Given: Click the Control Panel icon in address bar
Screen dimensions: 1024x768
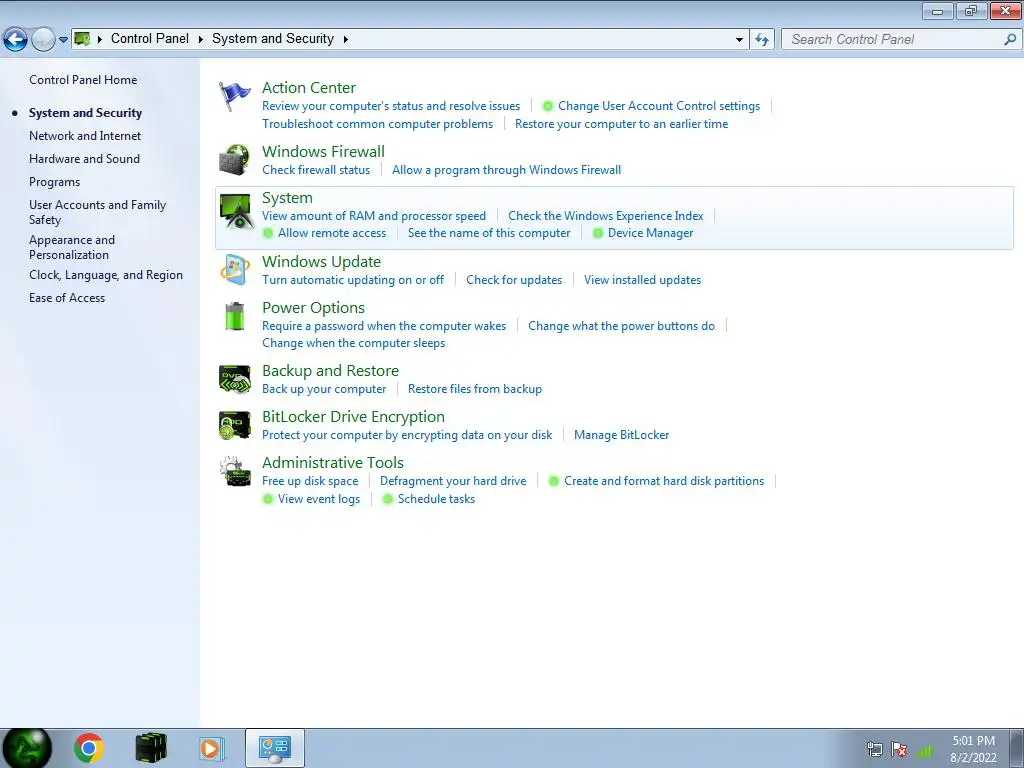Looking at the screenshot, I should [82, 39].
